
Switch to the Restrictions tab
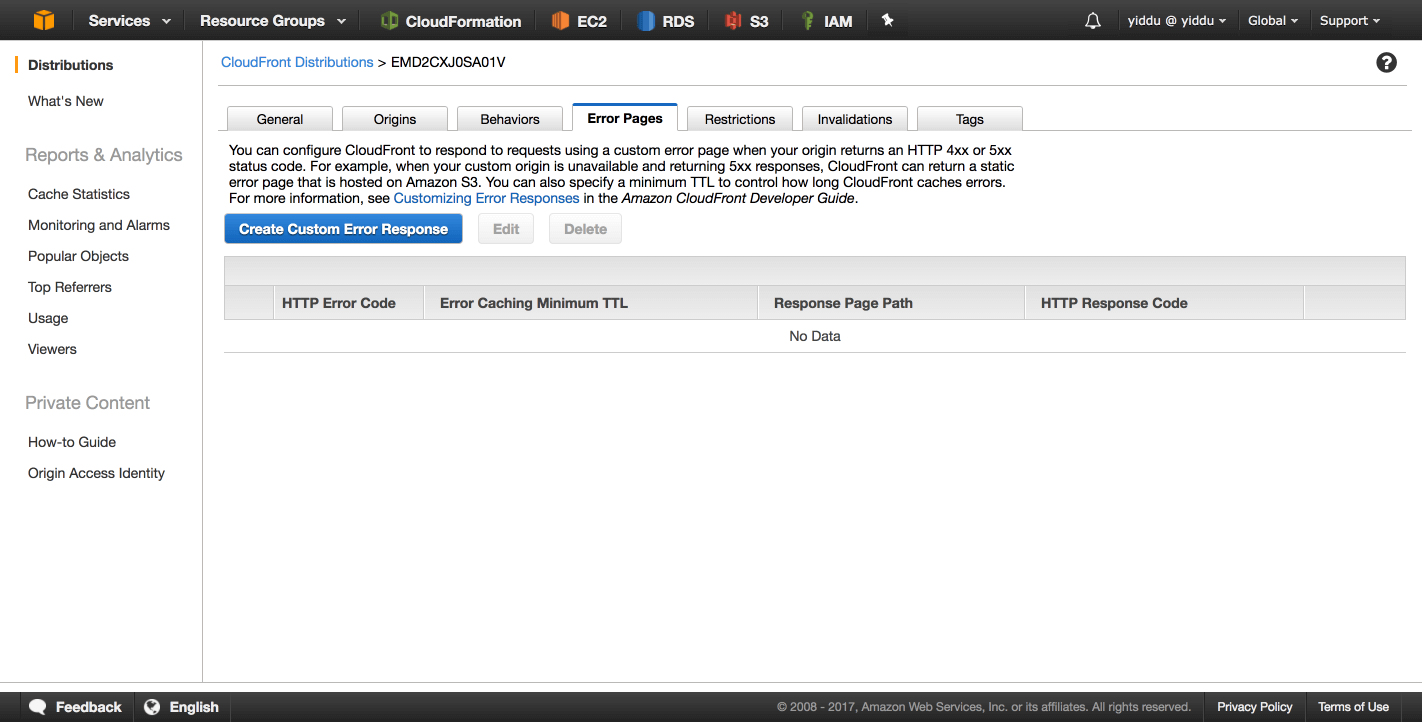[x=740, y=119]
